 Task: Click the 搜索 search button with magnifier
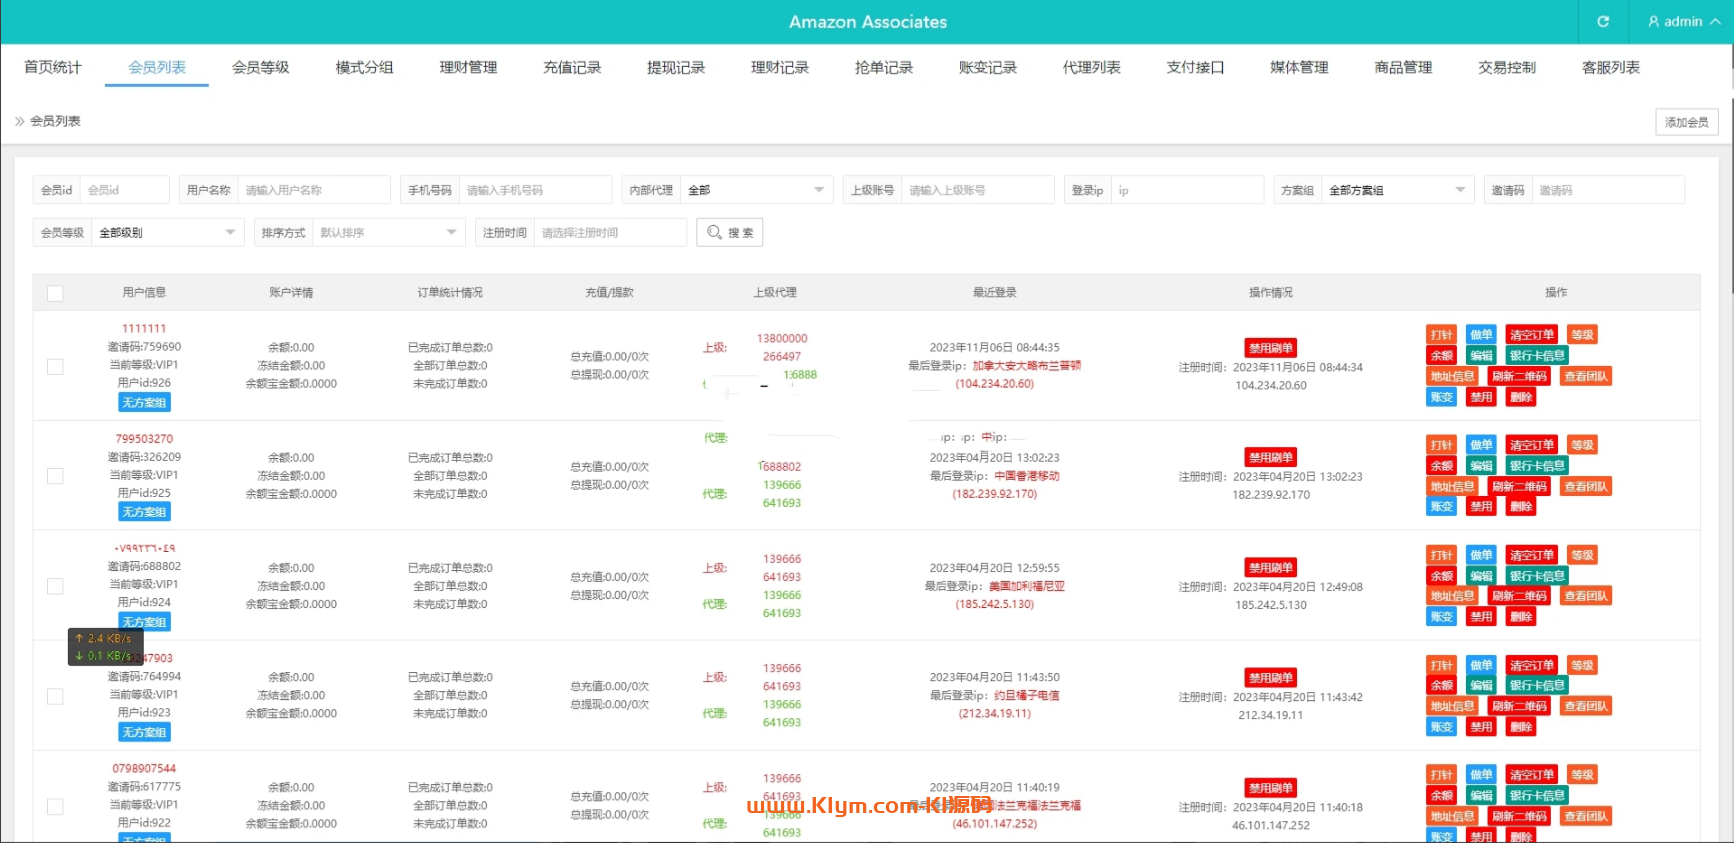tap(730, 232)
